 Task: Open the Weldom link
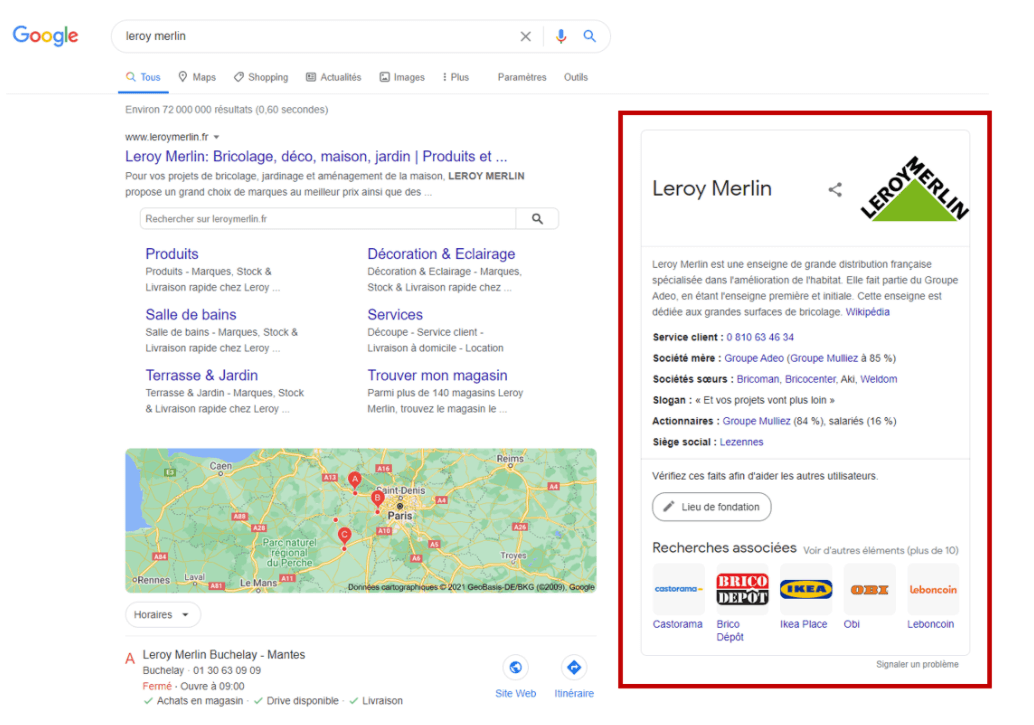click(878, 379)
